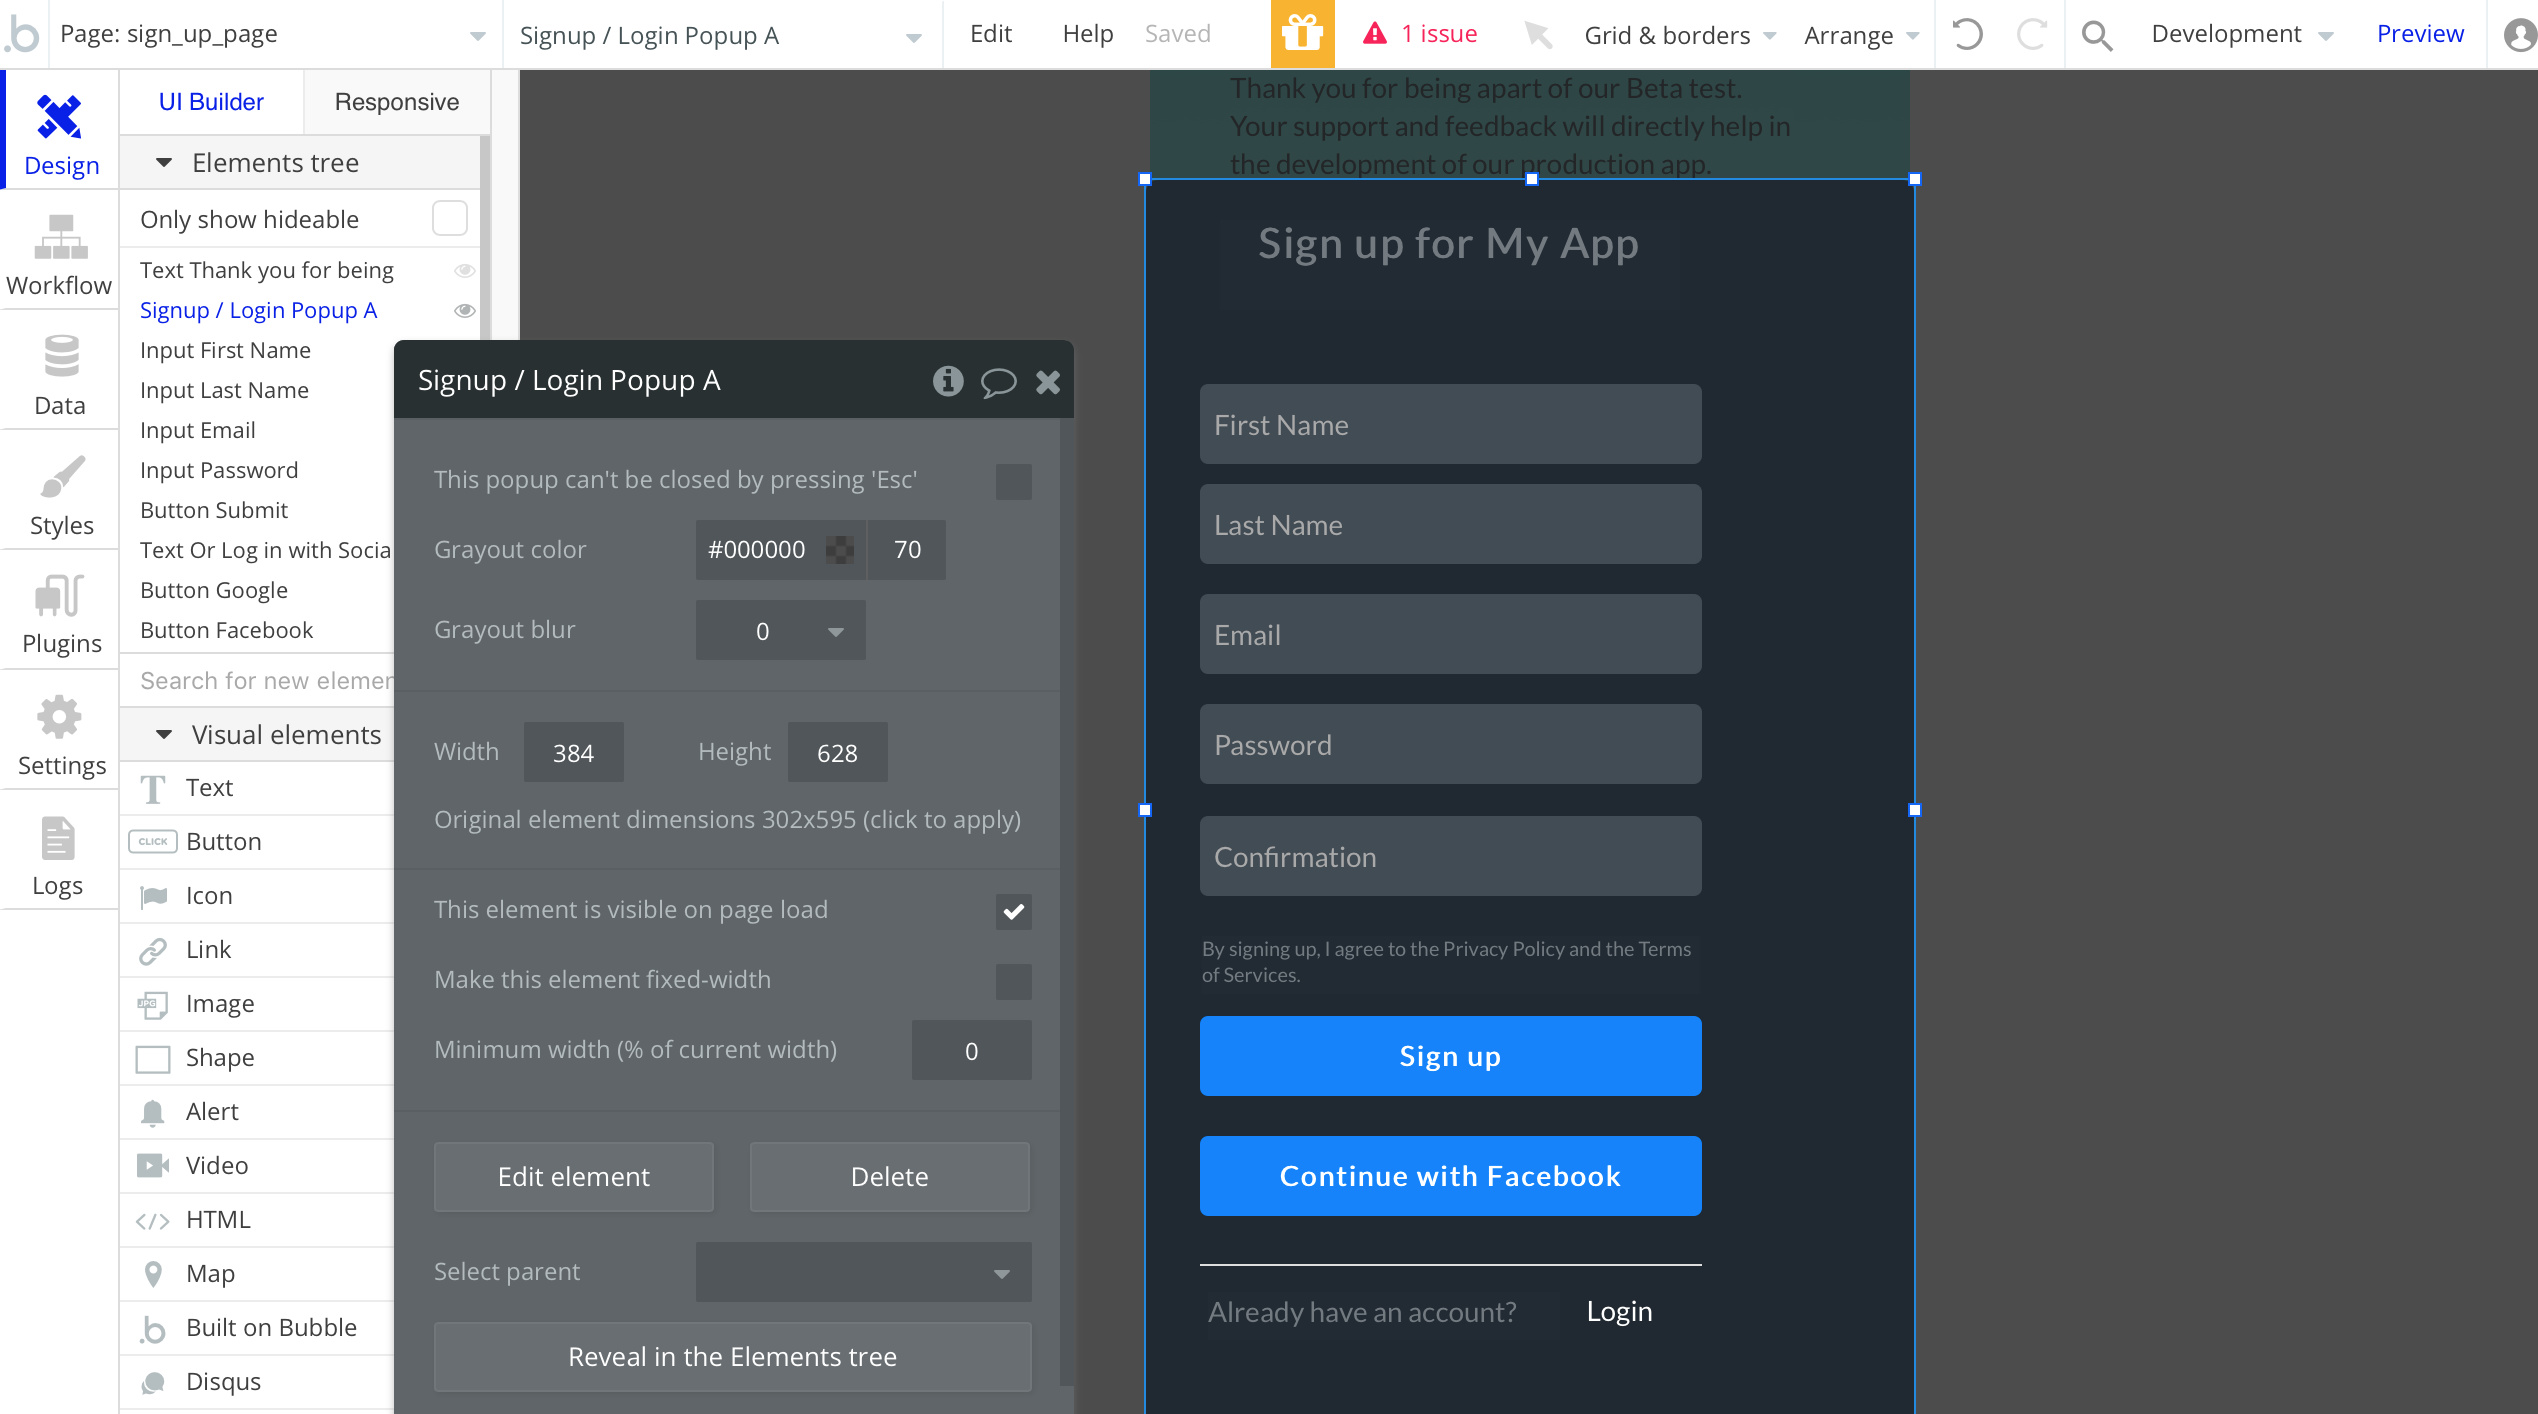Click the gift box icon in top bar

[1302, 34]
